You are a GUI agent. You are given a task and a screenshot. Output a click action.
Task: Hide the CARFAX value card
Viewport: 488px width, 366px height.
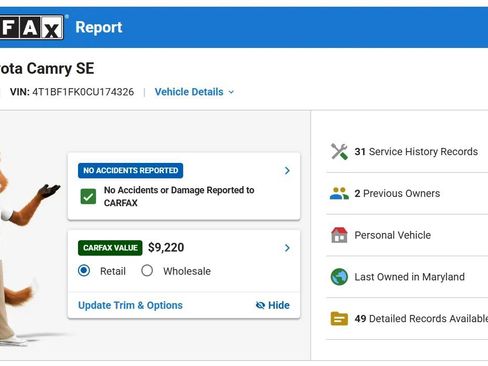coord(273,305)
